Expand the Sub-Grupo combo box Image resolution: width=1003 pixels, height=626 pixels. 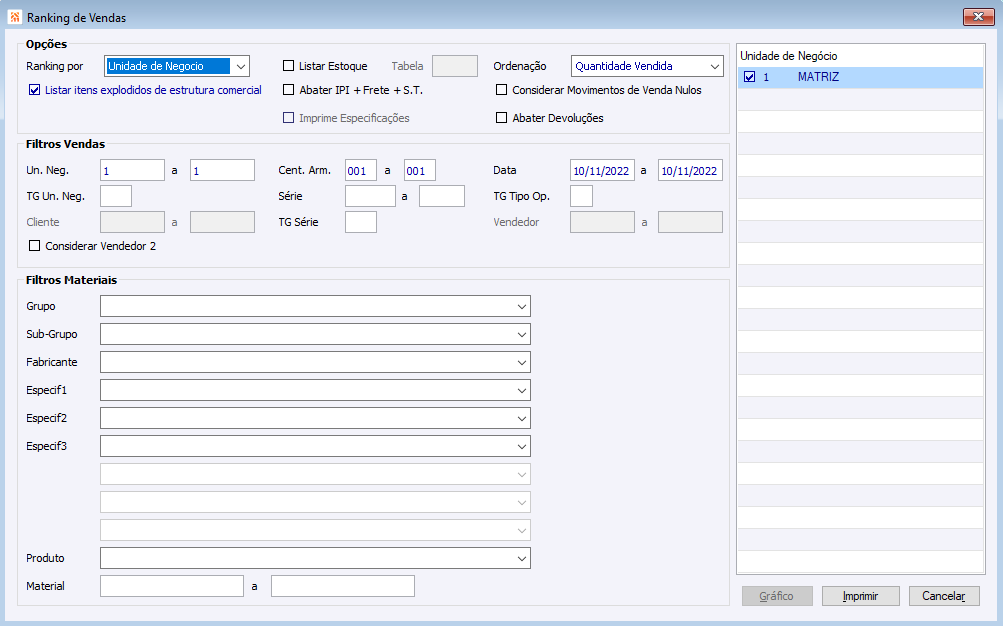coord(522,334)
